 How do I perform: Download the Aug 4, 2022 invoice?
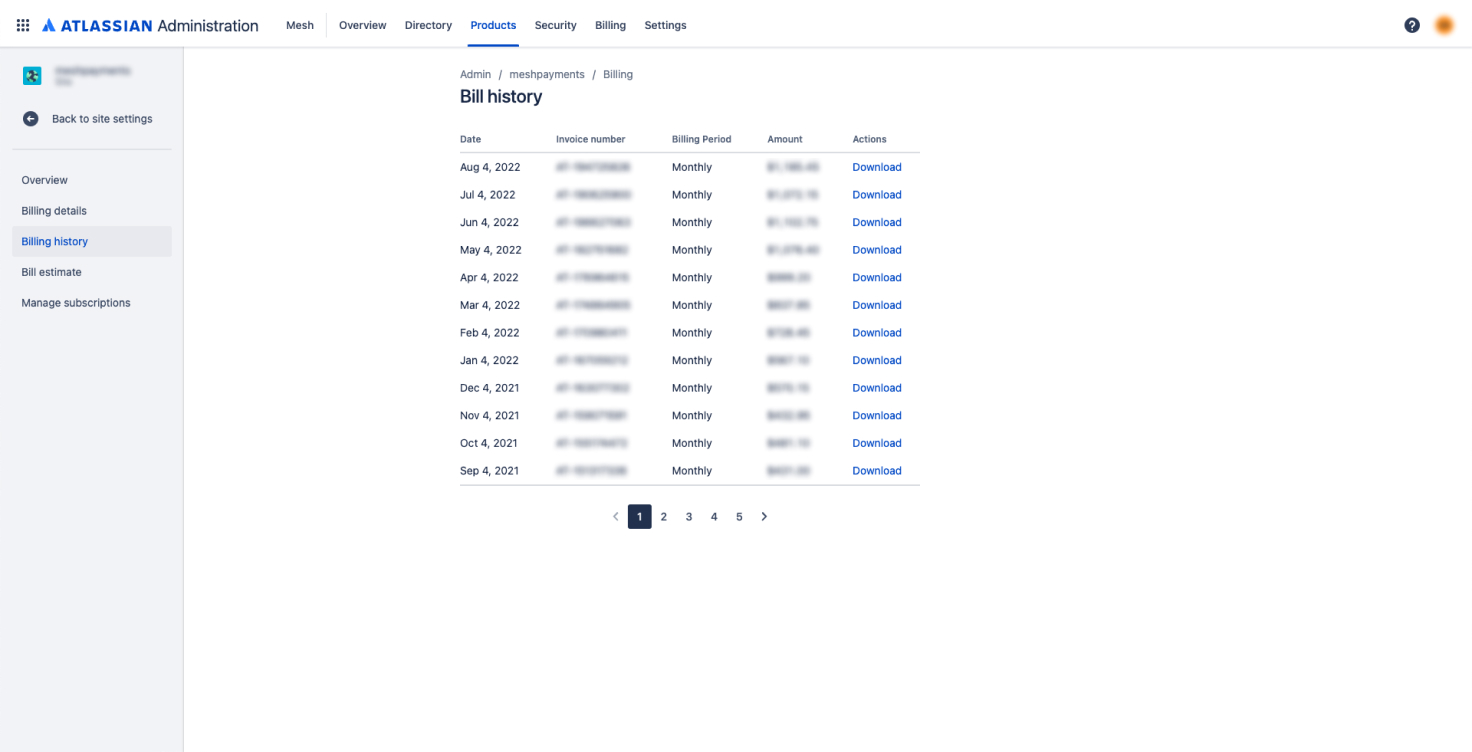(x=876, y=167)
